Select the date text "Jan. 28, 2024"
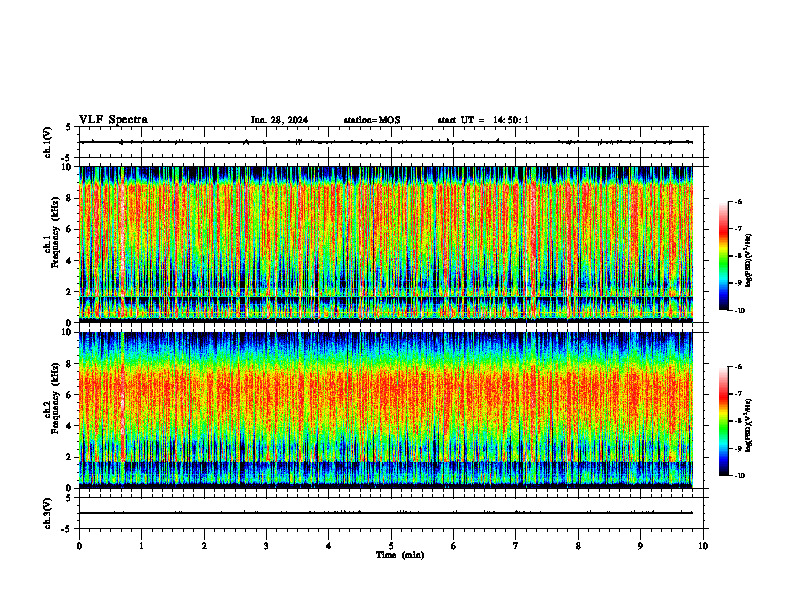Viewport: 792px width, 612px height. pyautogui.click(x=279, y=120)
